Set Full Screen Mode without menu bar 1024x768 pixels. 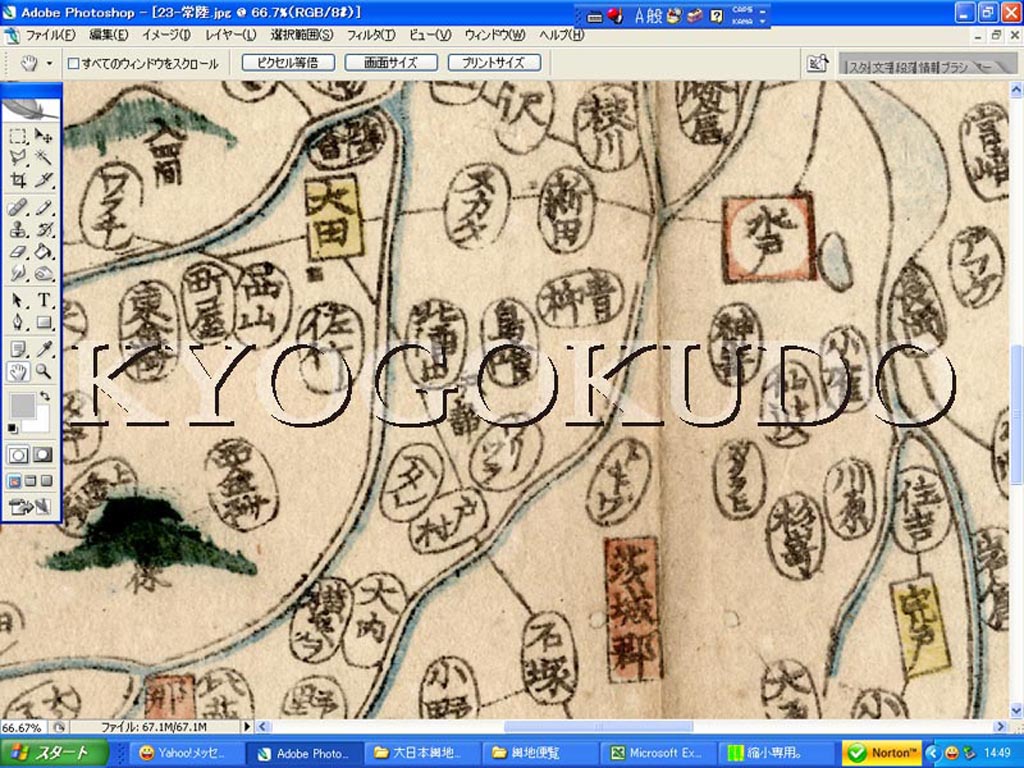46,481
